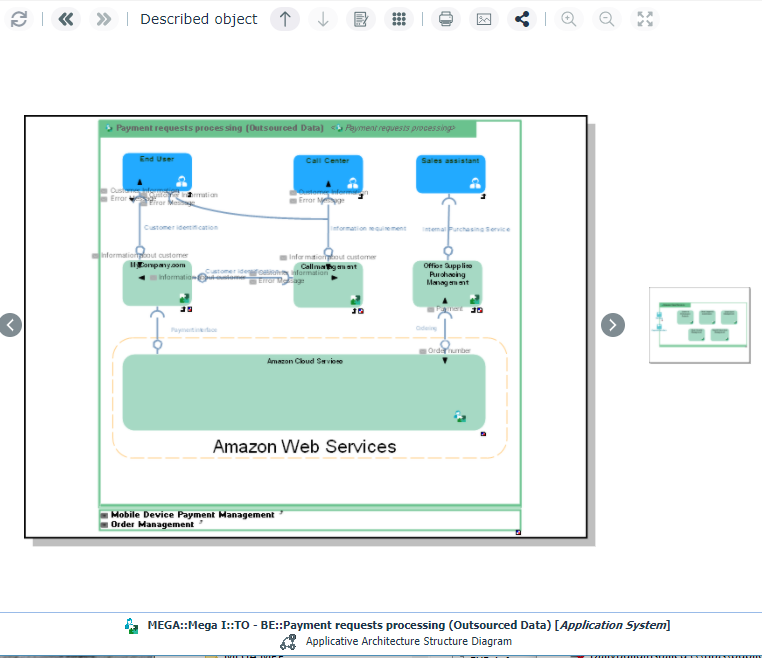
Task: Click the image export icon
Action: point(484,19)
